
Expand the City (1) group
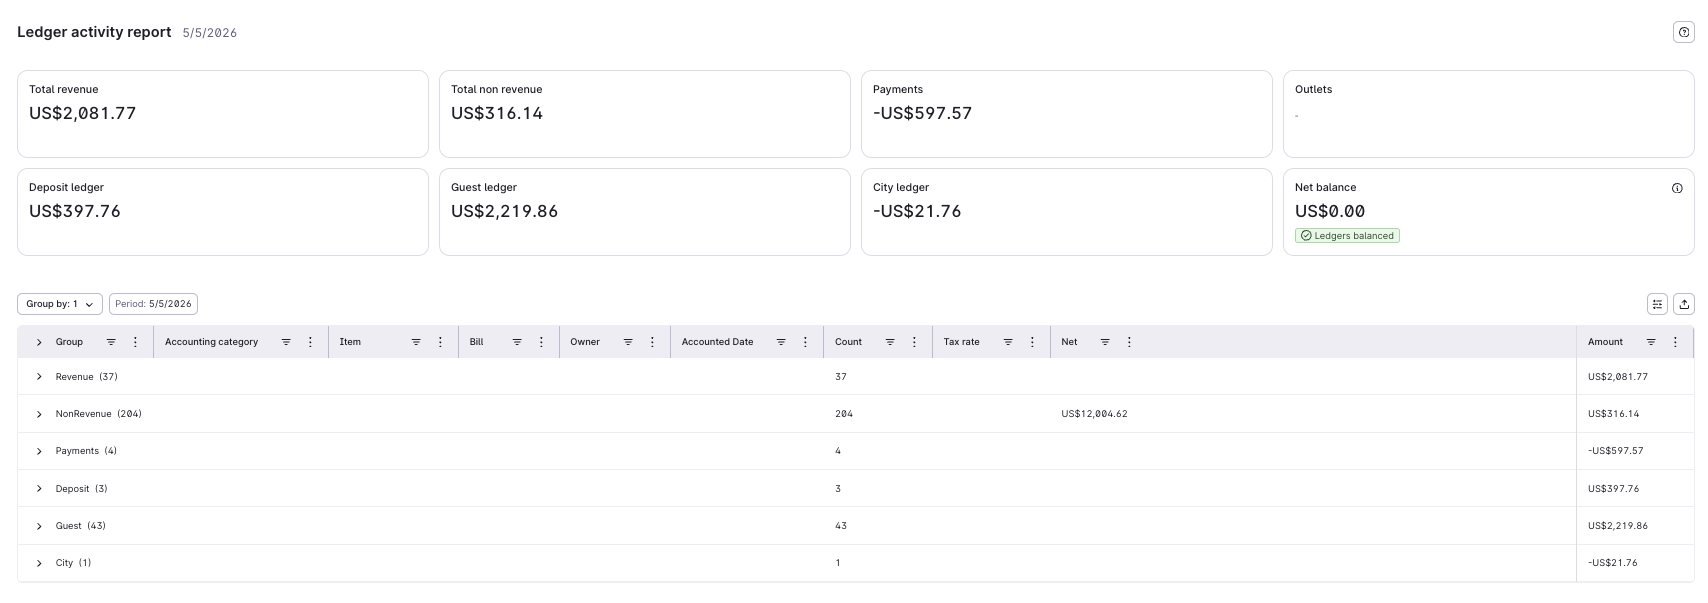point(39,563)
